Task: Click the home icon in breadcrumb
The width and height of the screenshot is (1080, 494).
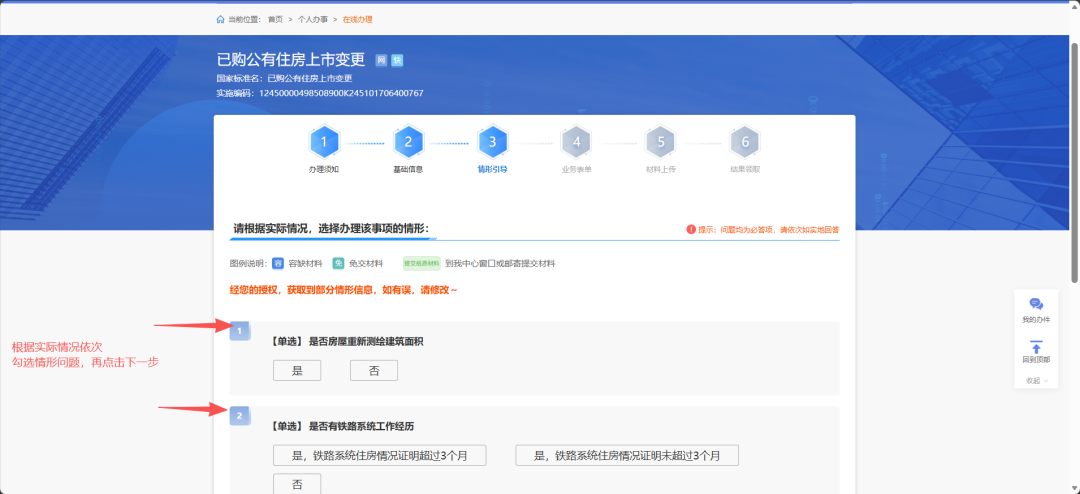Action: pyautogui.click(x=220, y=19)
